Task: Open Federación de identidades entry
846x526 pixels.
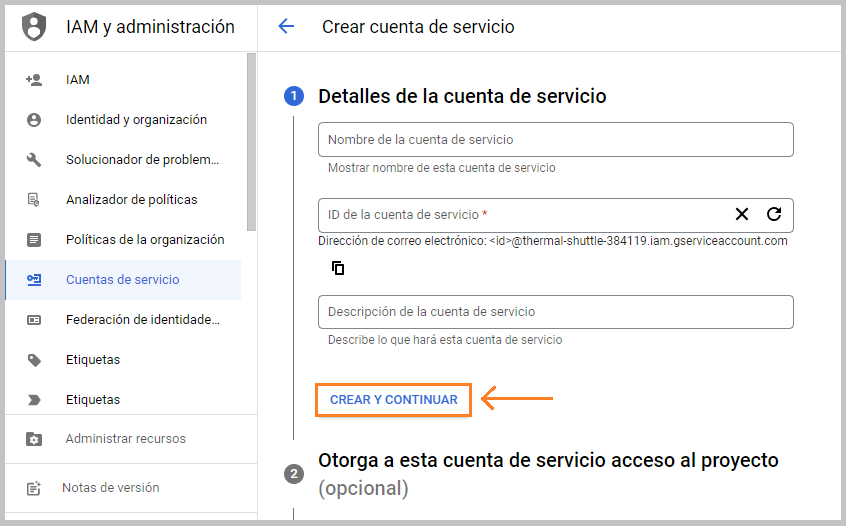Action: (x=123, y=319)
